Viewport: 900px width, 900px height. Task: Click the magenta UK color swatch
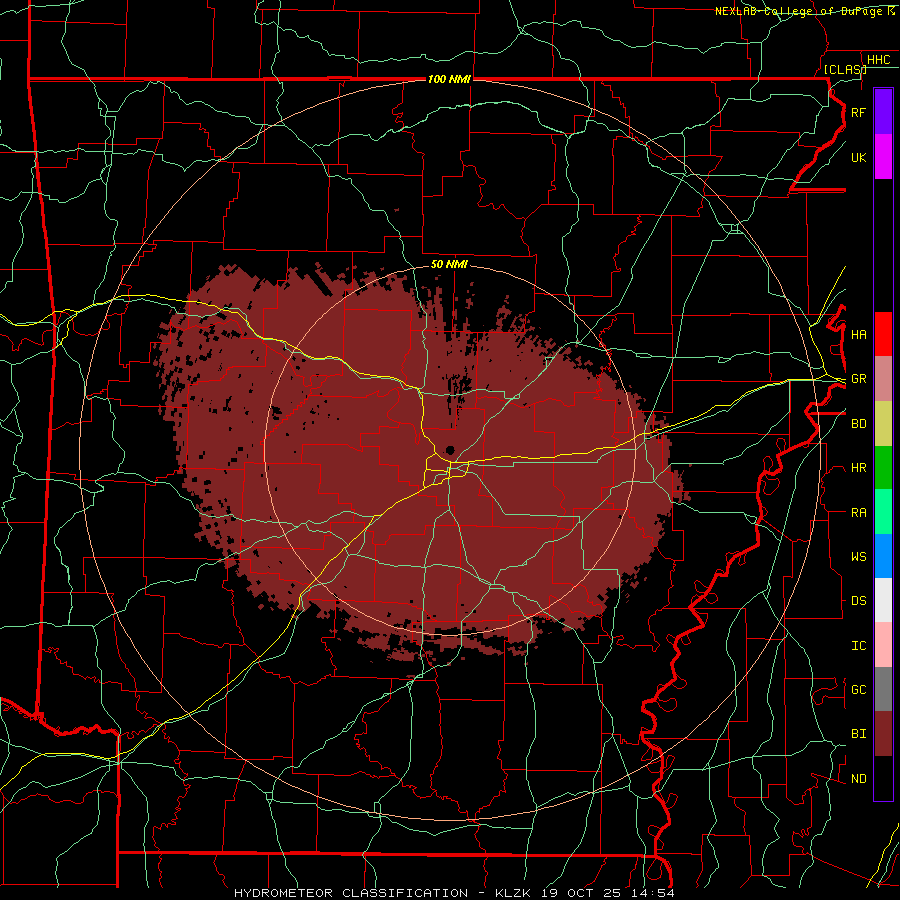coord(883,157)
